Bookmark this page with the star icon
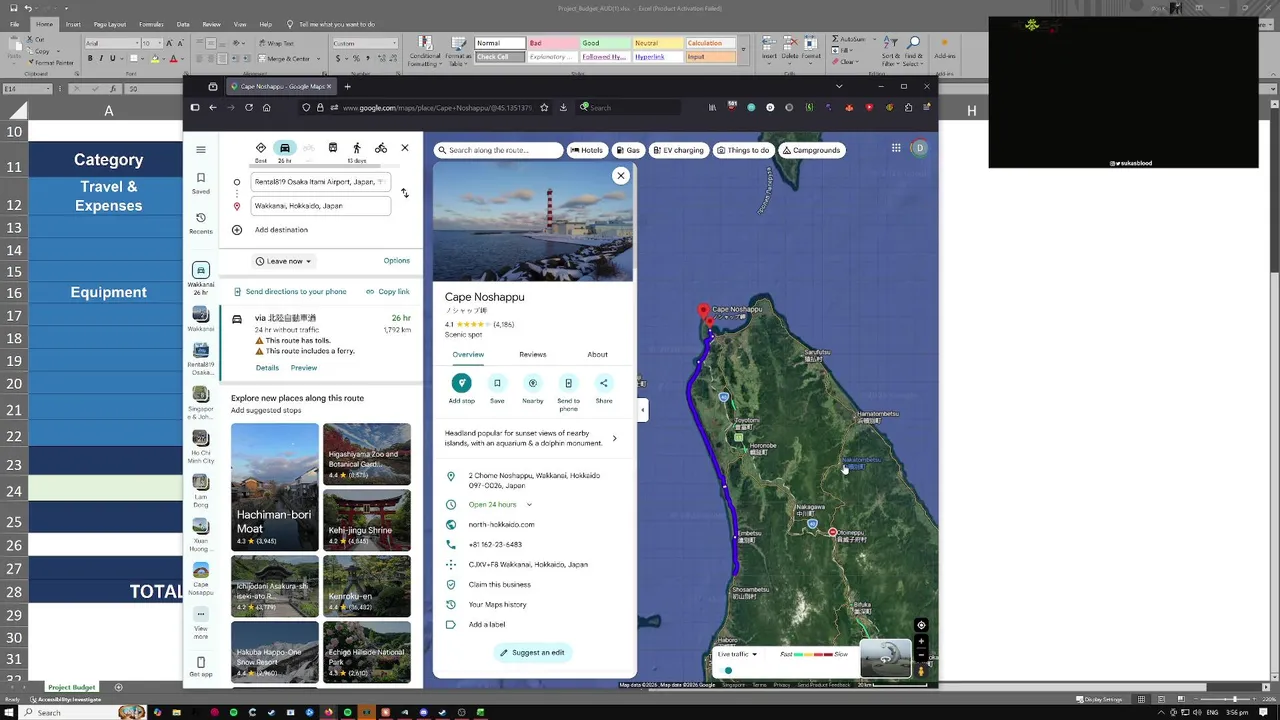This screenshot has height=720, width=1280. (x=544, y=108)
